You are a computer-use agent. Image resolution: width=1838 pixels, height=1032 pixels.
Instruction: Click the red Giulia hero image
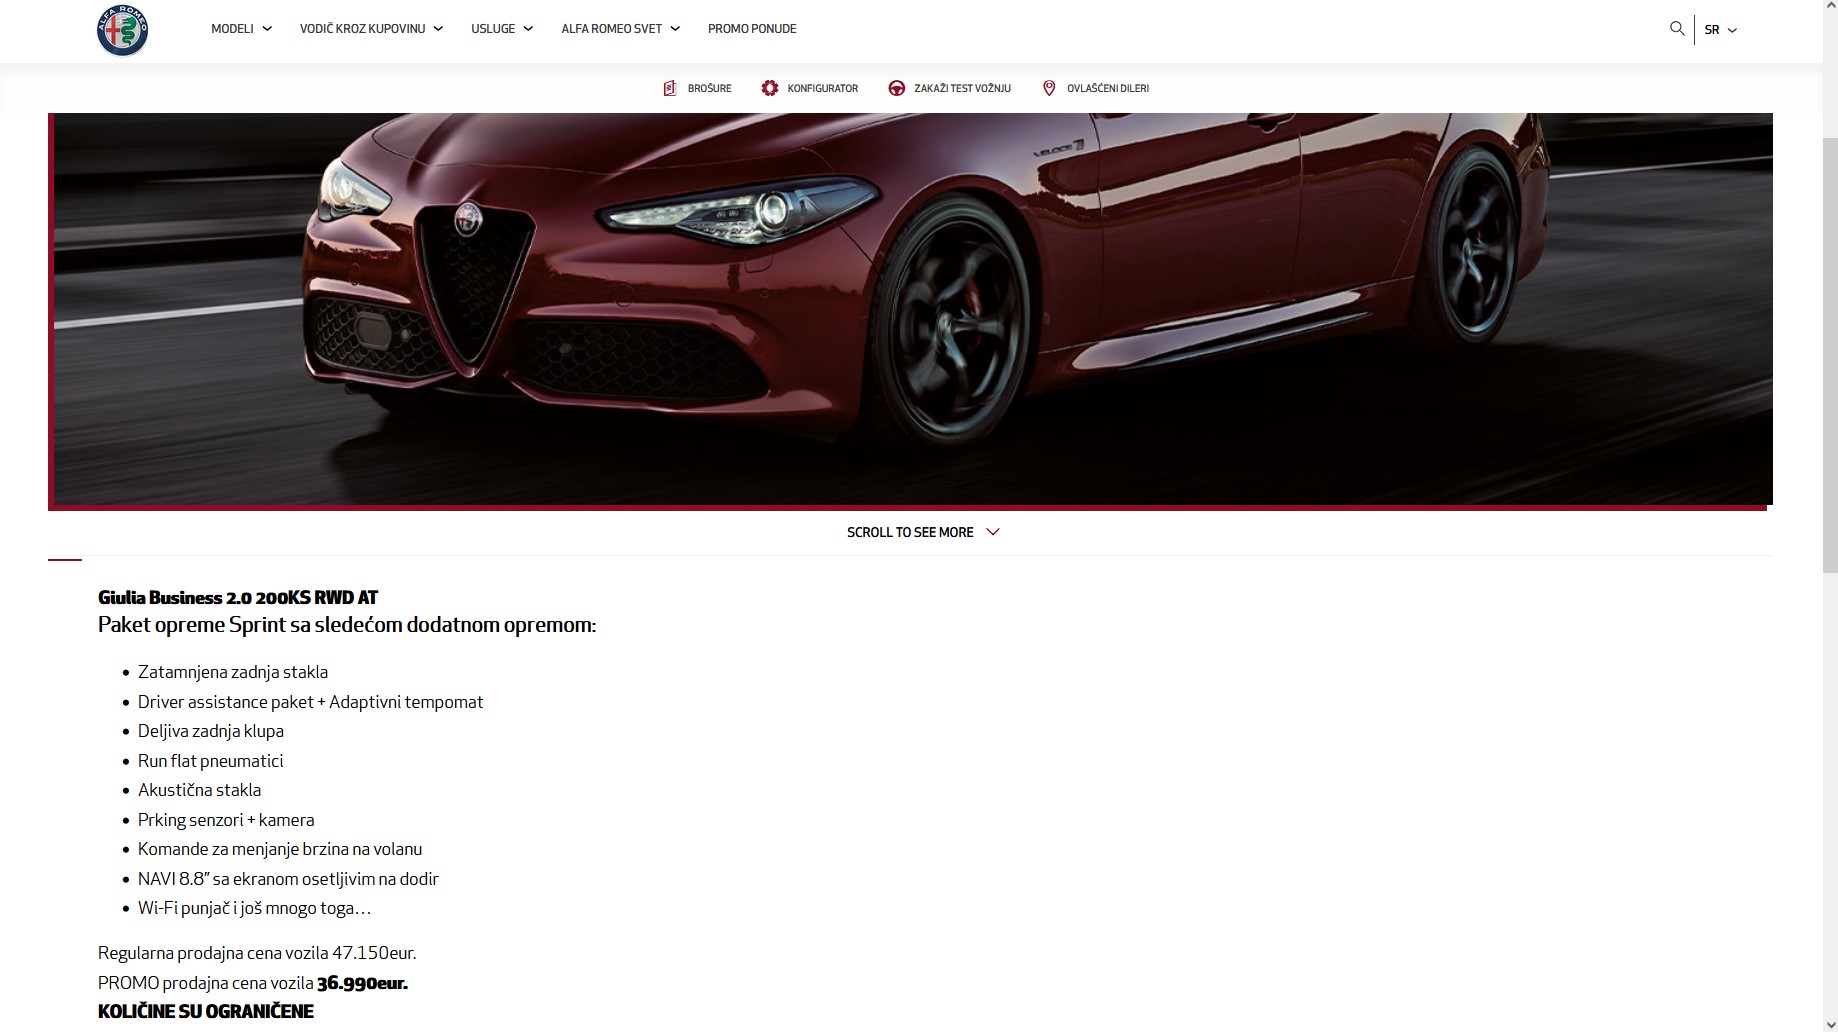click(912, 308)
